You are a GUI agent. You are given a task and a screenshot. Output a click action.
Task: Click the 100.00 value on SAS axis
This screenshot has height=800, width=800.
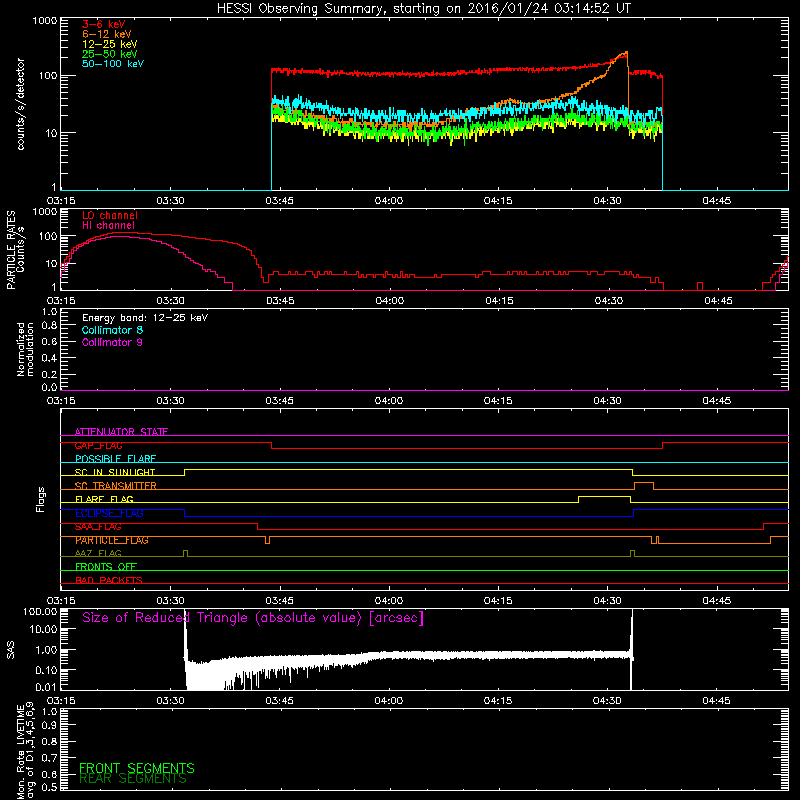click(x=40, y=611)
